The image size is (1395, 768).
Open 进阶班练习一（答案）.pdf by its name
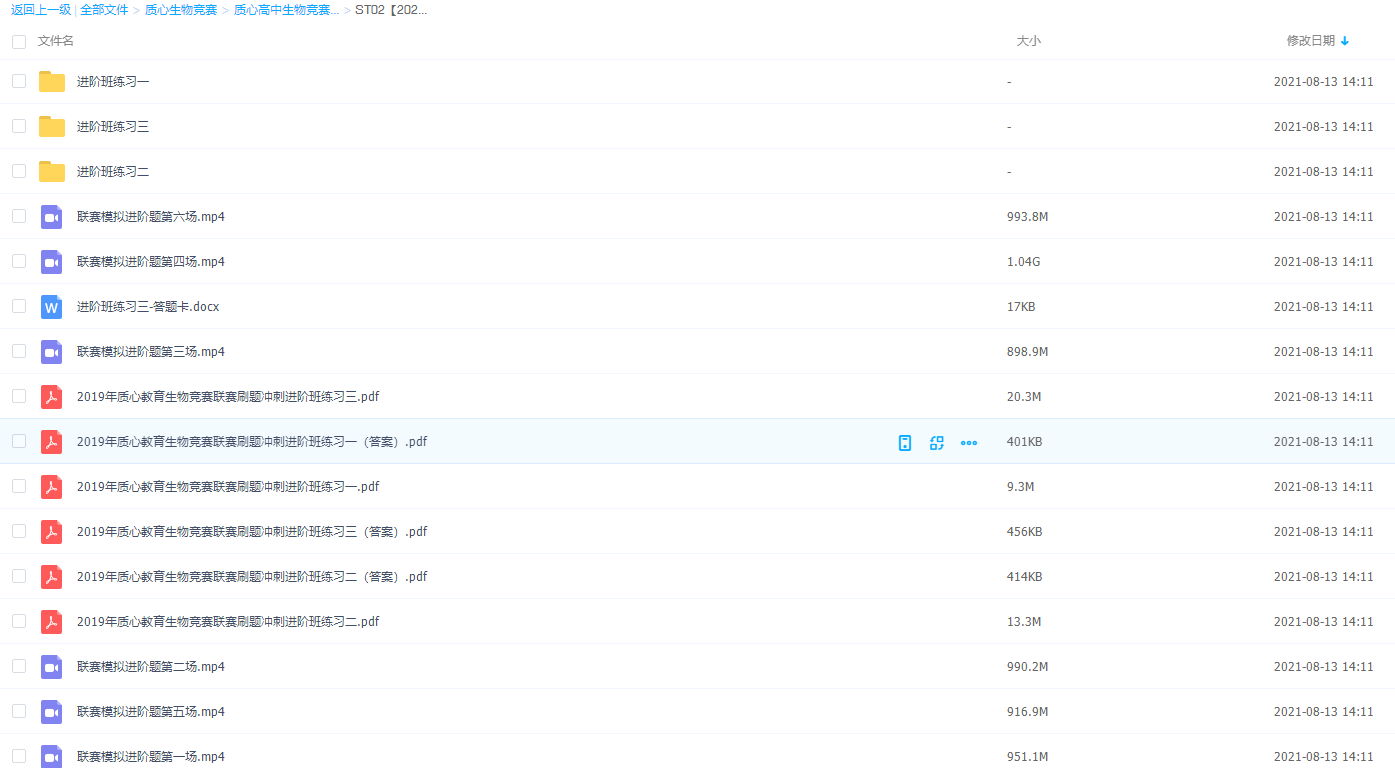tap(251, 442)
